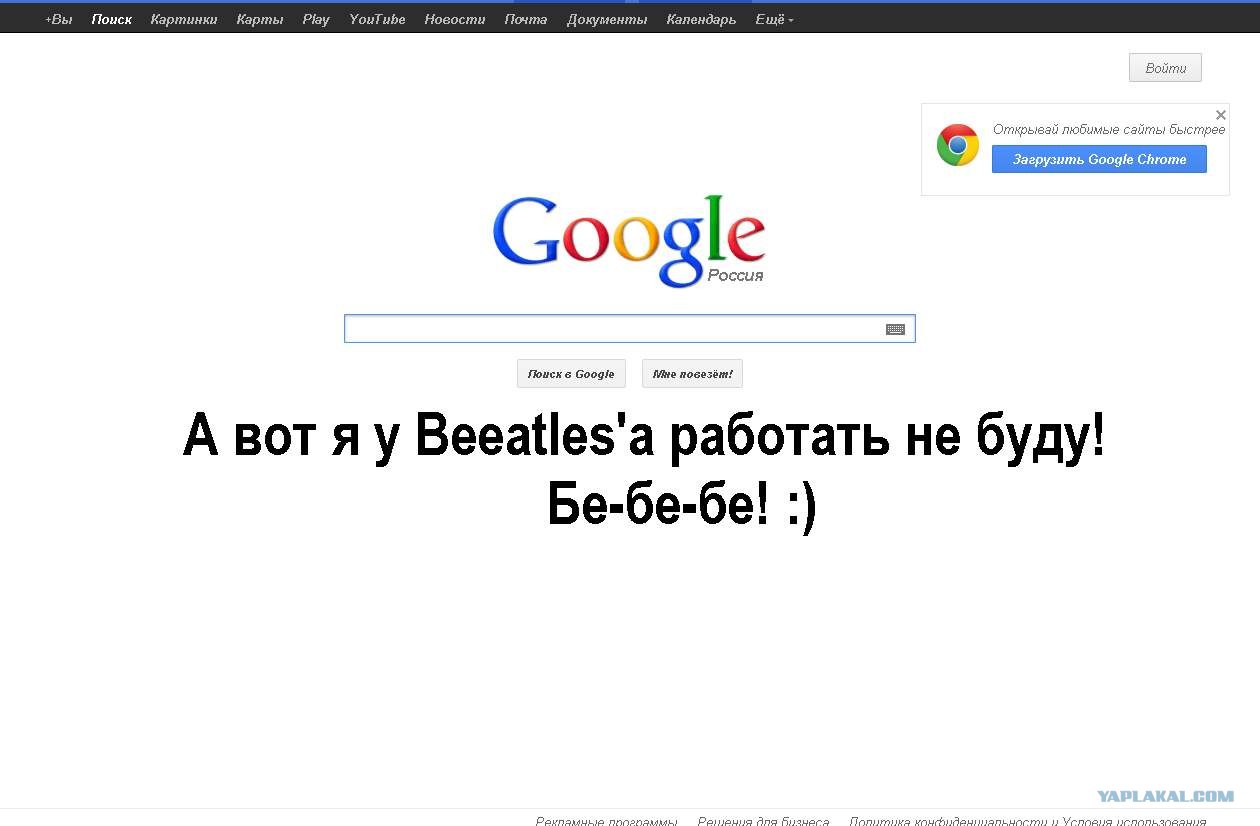This screenshot has width=1260, height=826.
Task: Open Почта from top navigation
Action: pyautogui.click(x=526, y=19)
